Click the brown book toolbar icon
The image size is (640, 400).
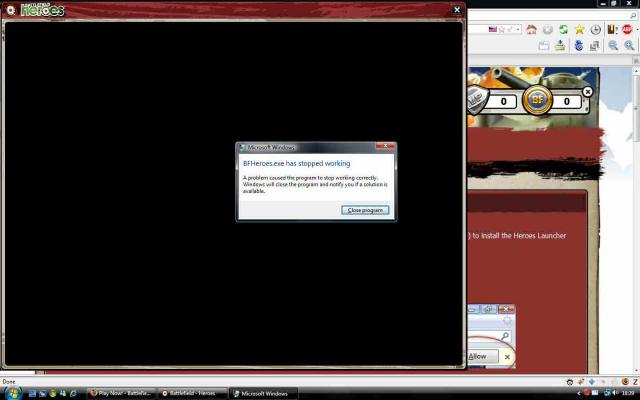click(x=611, y=29)
